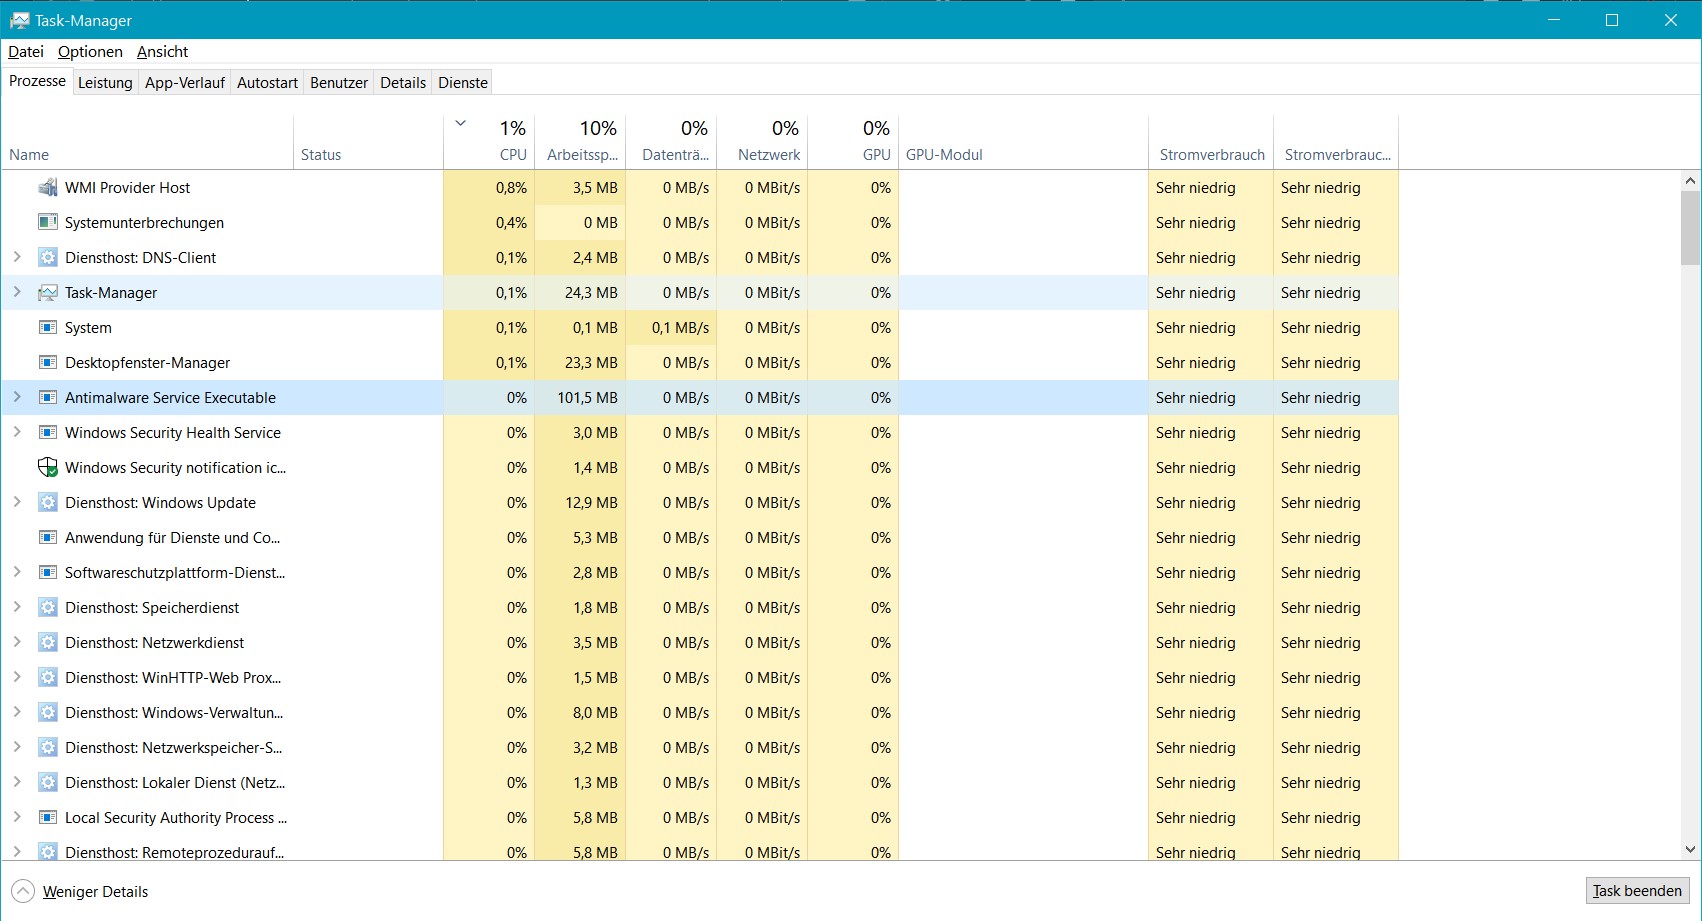Click the 0,1 MB/s disk value cell

[672, 327]
